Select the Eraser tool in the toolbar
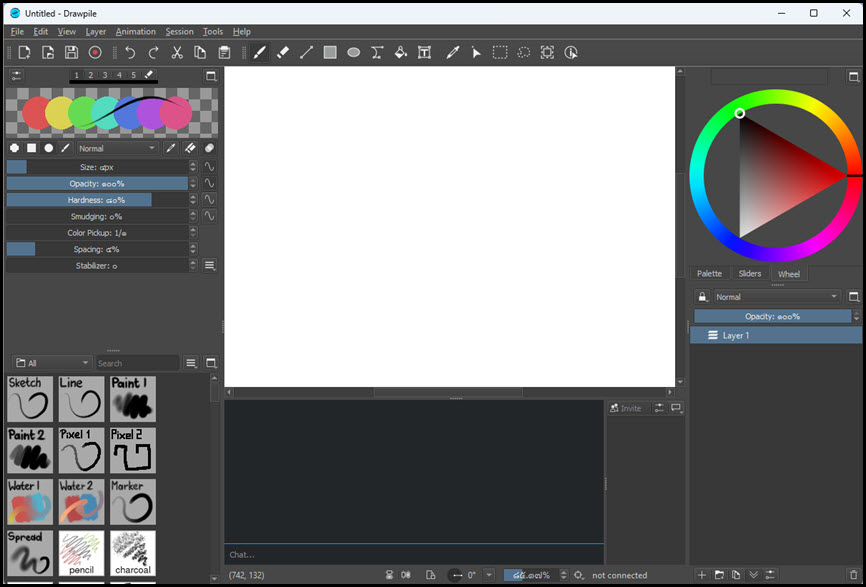Screen dimensions: 866x587 tap(283, 52)
